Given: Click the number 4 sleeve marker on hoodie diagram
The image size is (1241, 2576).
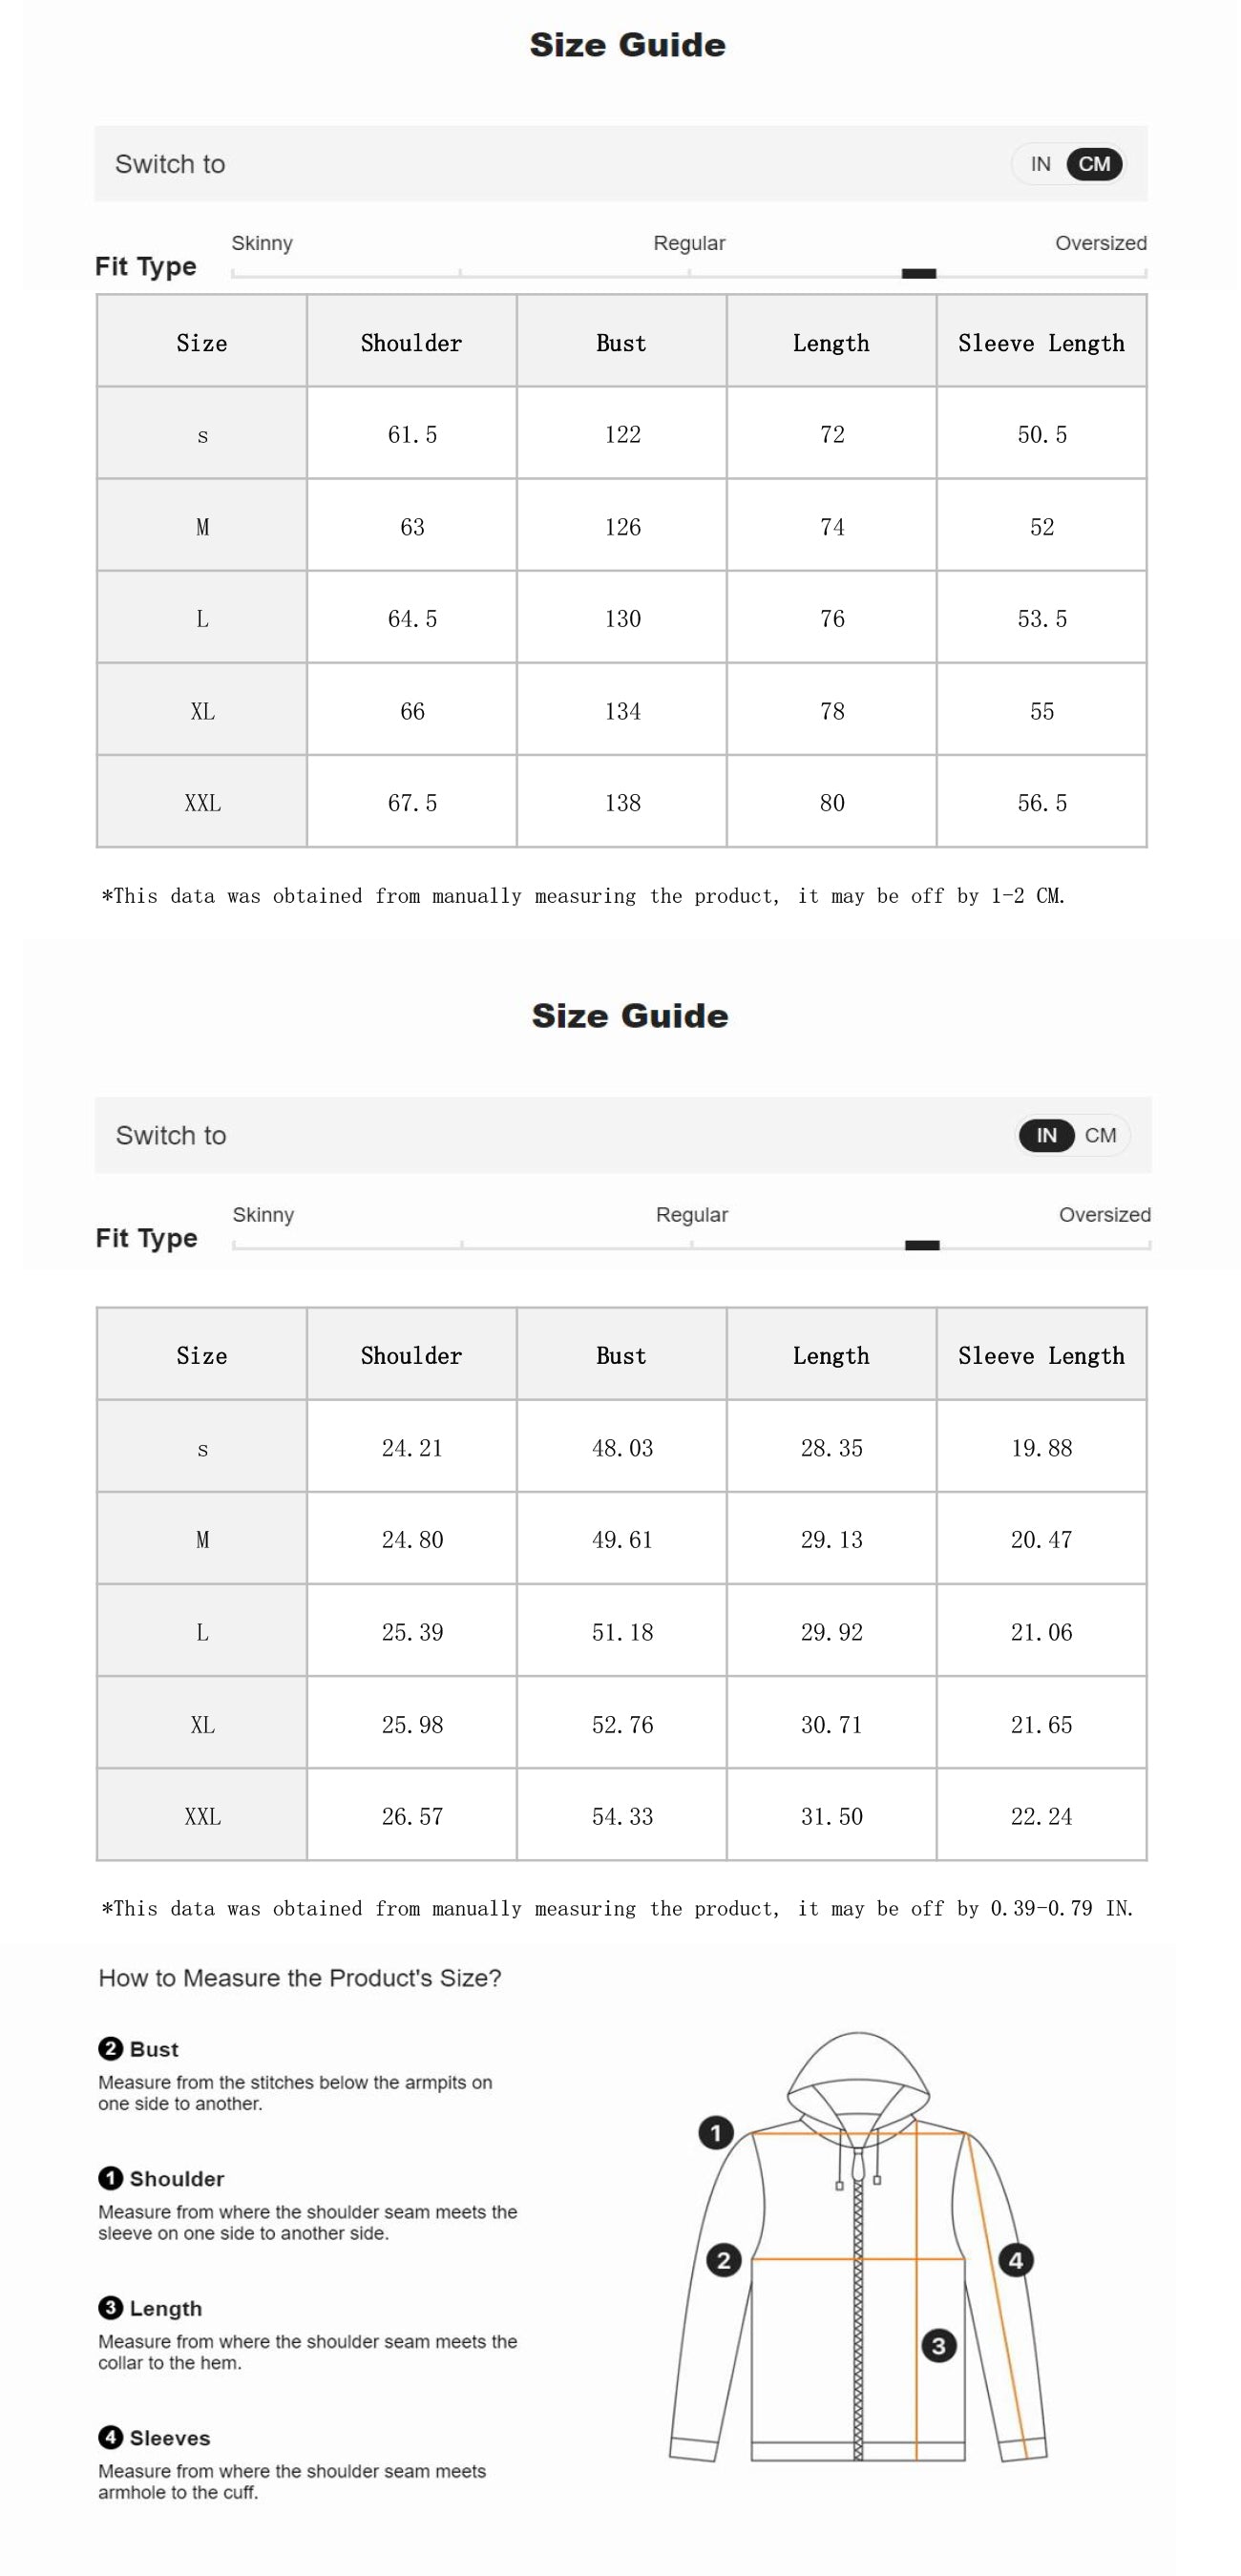Looking at the screenshot, I should 1016,2260.
